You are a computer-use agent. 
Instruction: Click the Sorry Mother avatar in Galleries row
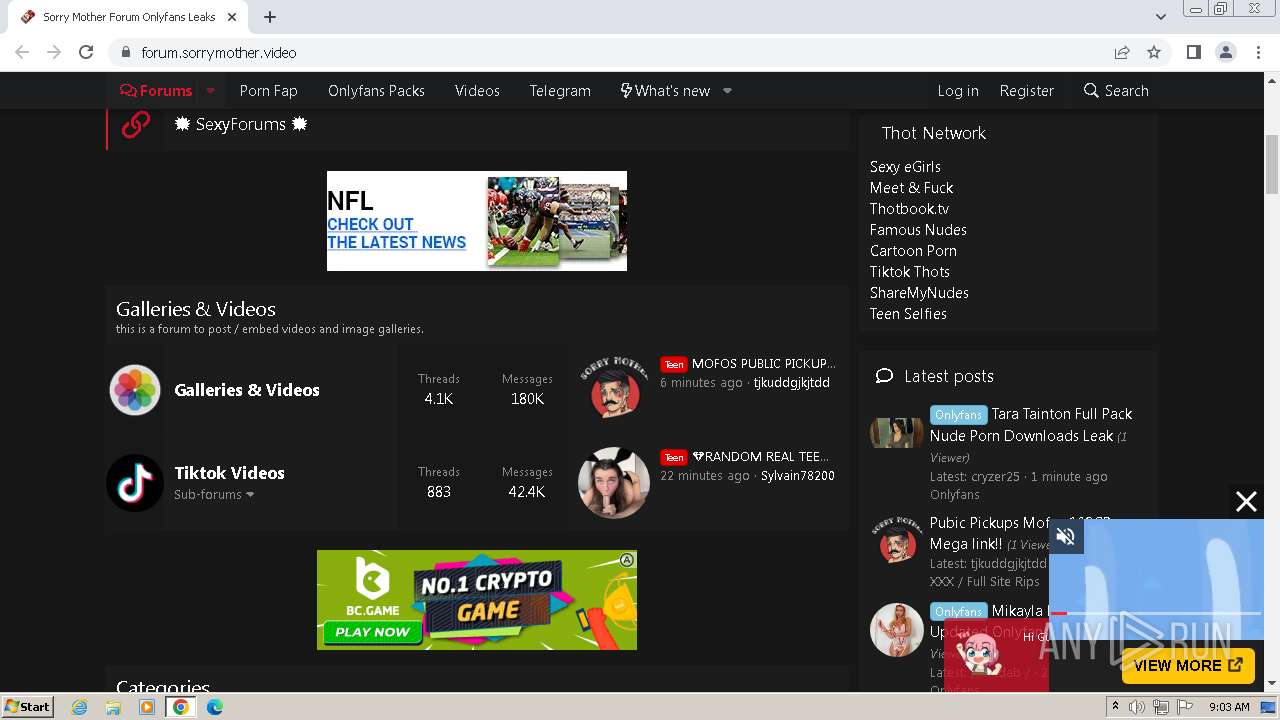[614, 390]
